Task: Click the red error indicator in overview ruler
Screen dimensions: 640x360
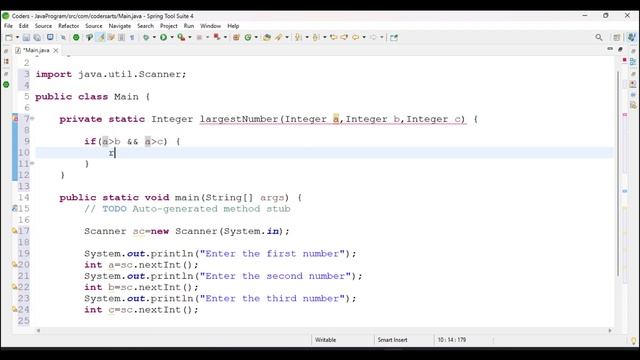Action: click(x=624, y=60)
